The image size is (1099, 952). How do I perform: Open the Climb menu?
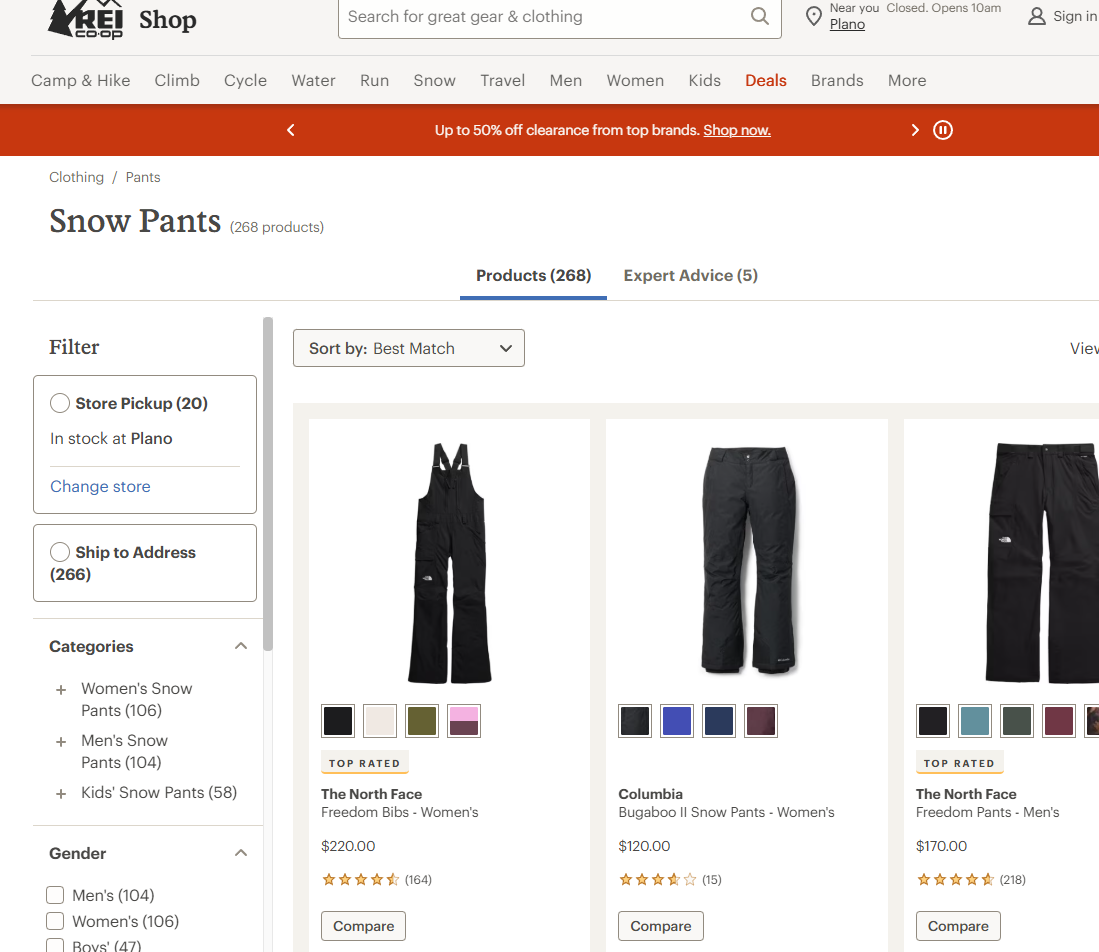[x=177, y=81]
